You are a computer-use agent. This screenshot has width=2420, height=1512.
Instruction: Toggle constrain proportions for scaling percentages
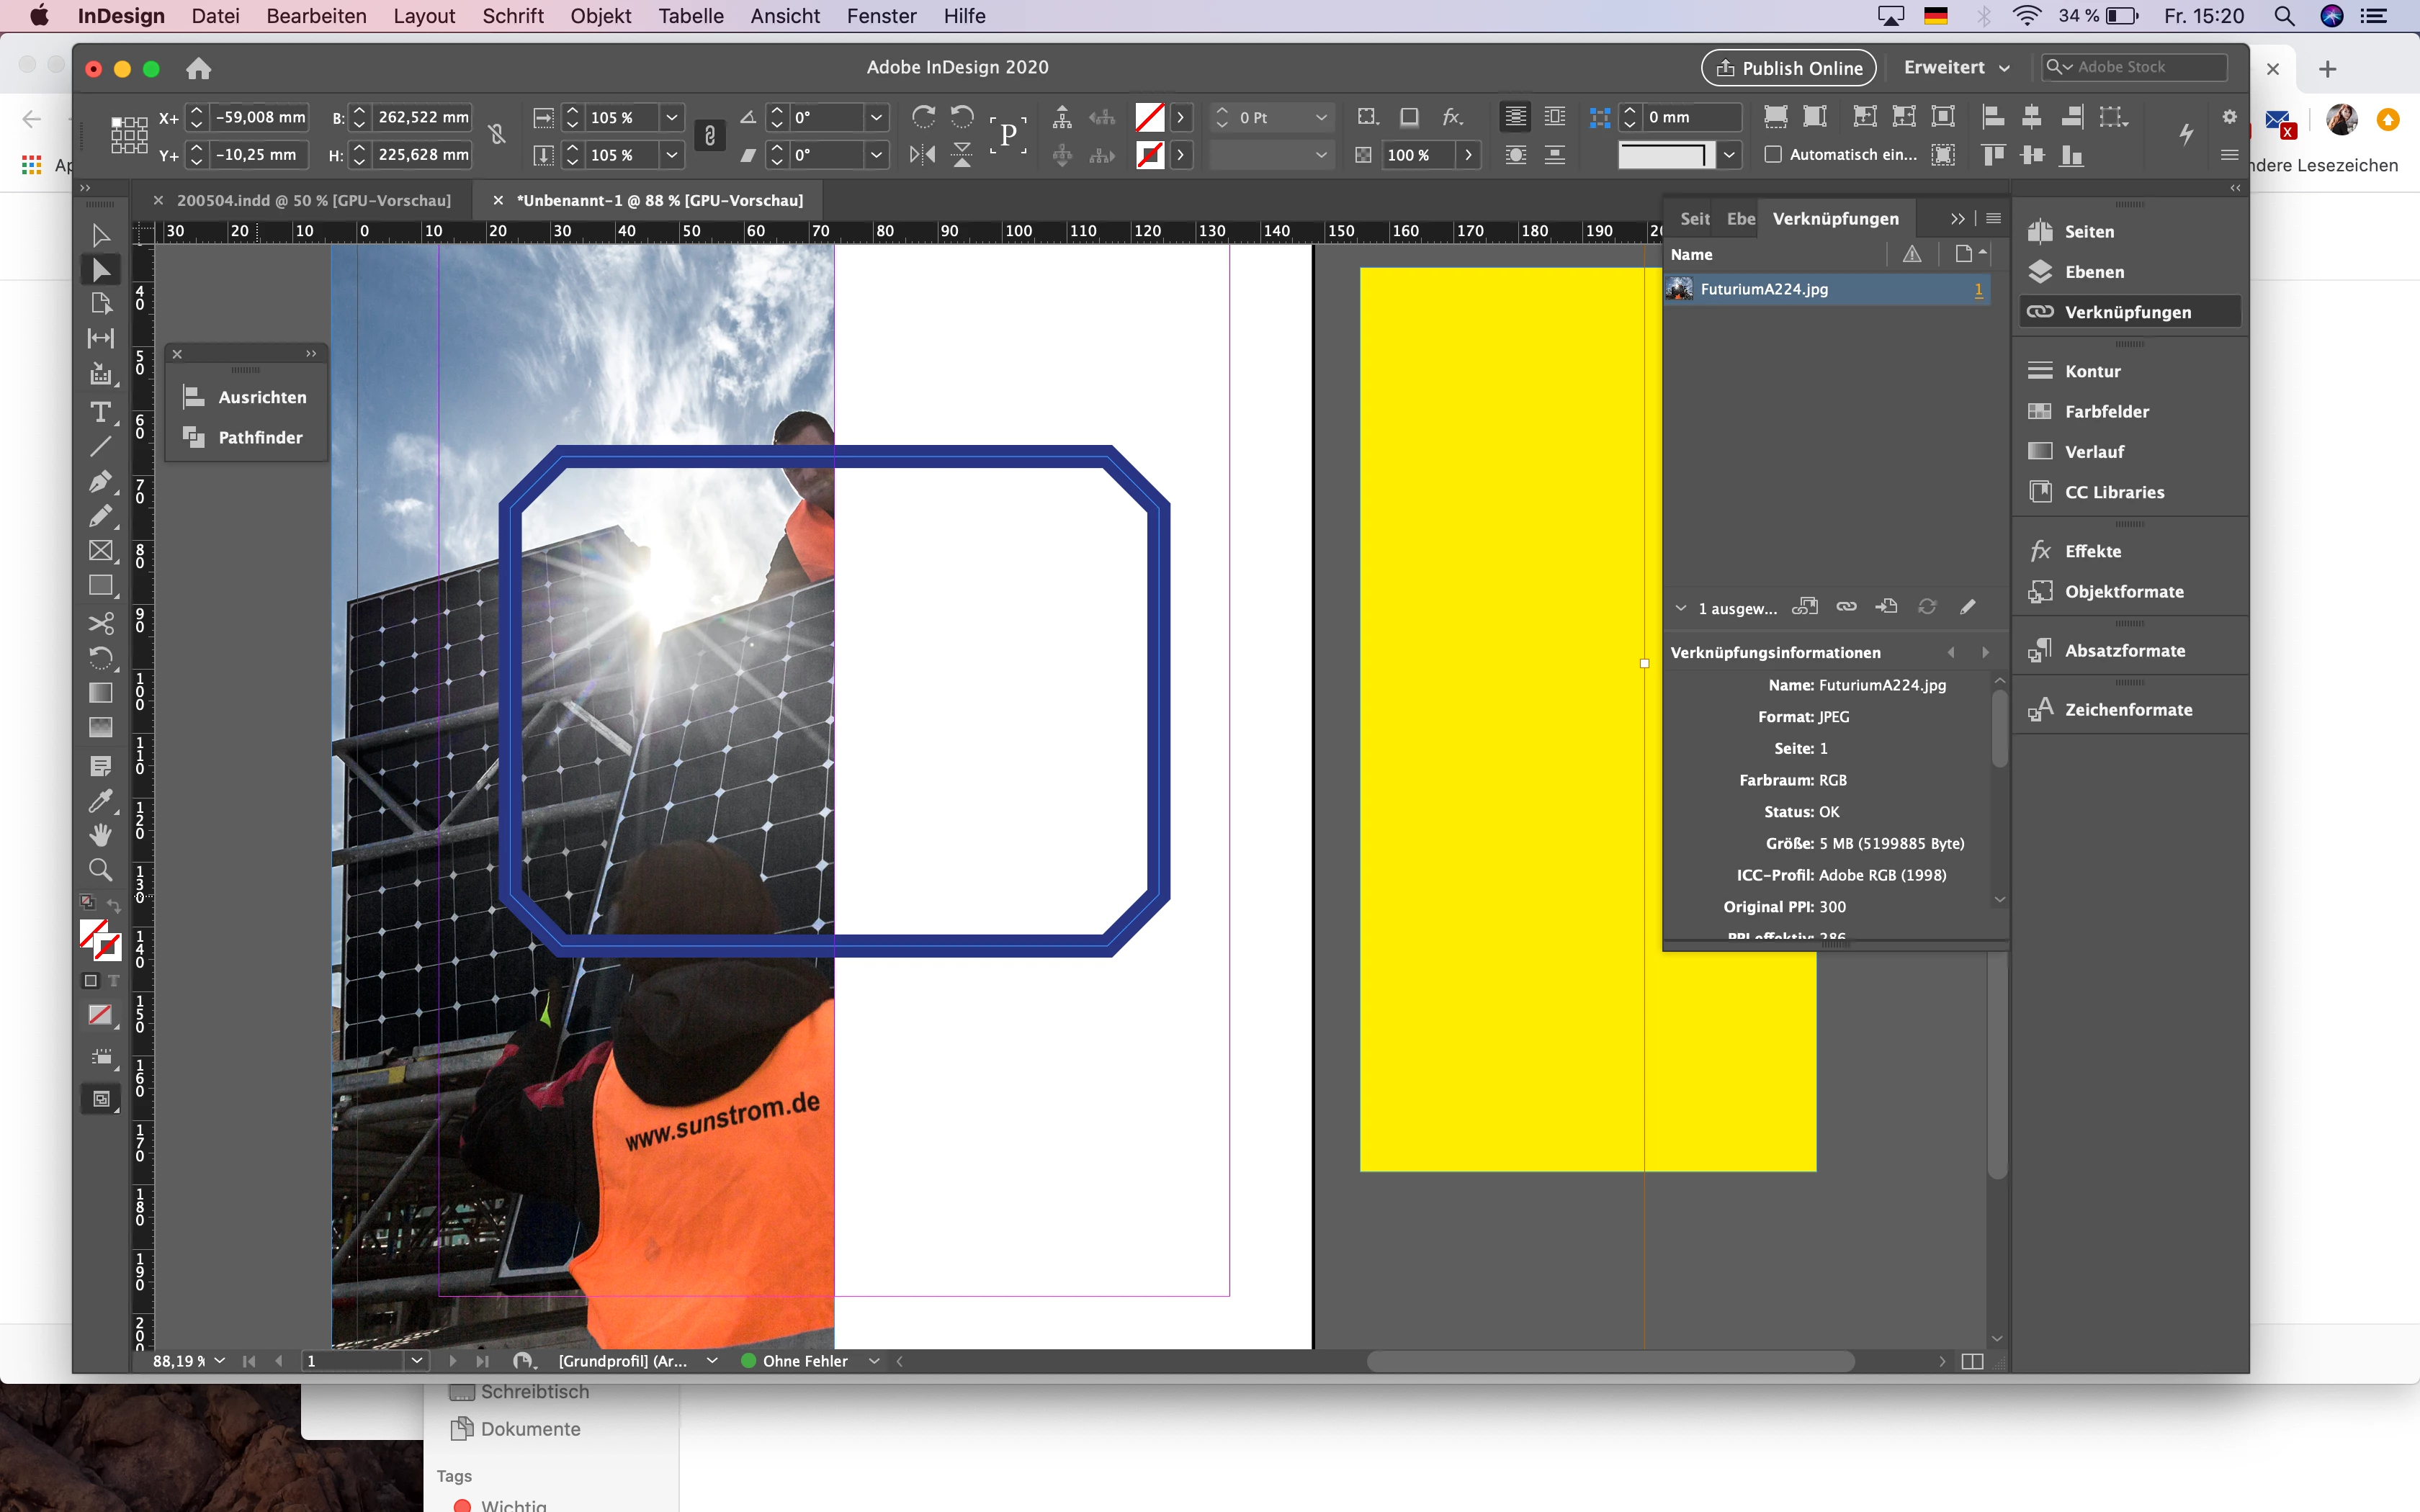coord(710,135)
